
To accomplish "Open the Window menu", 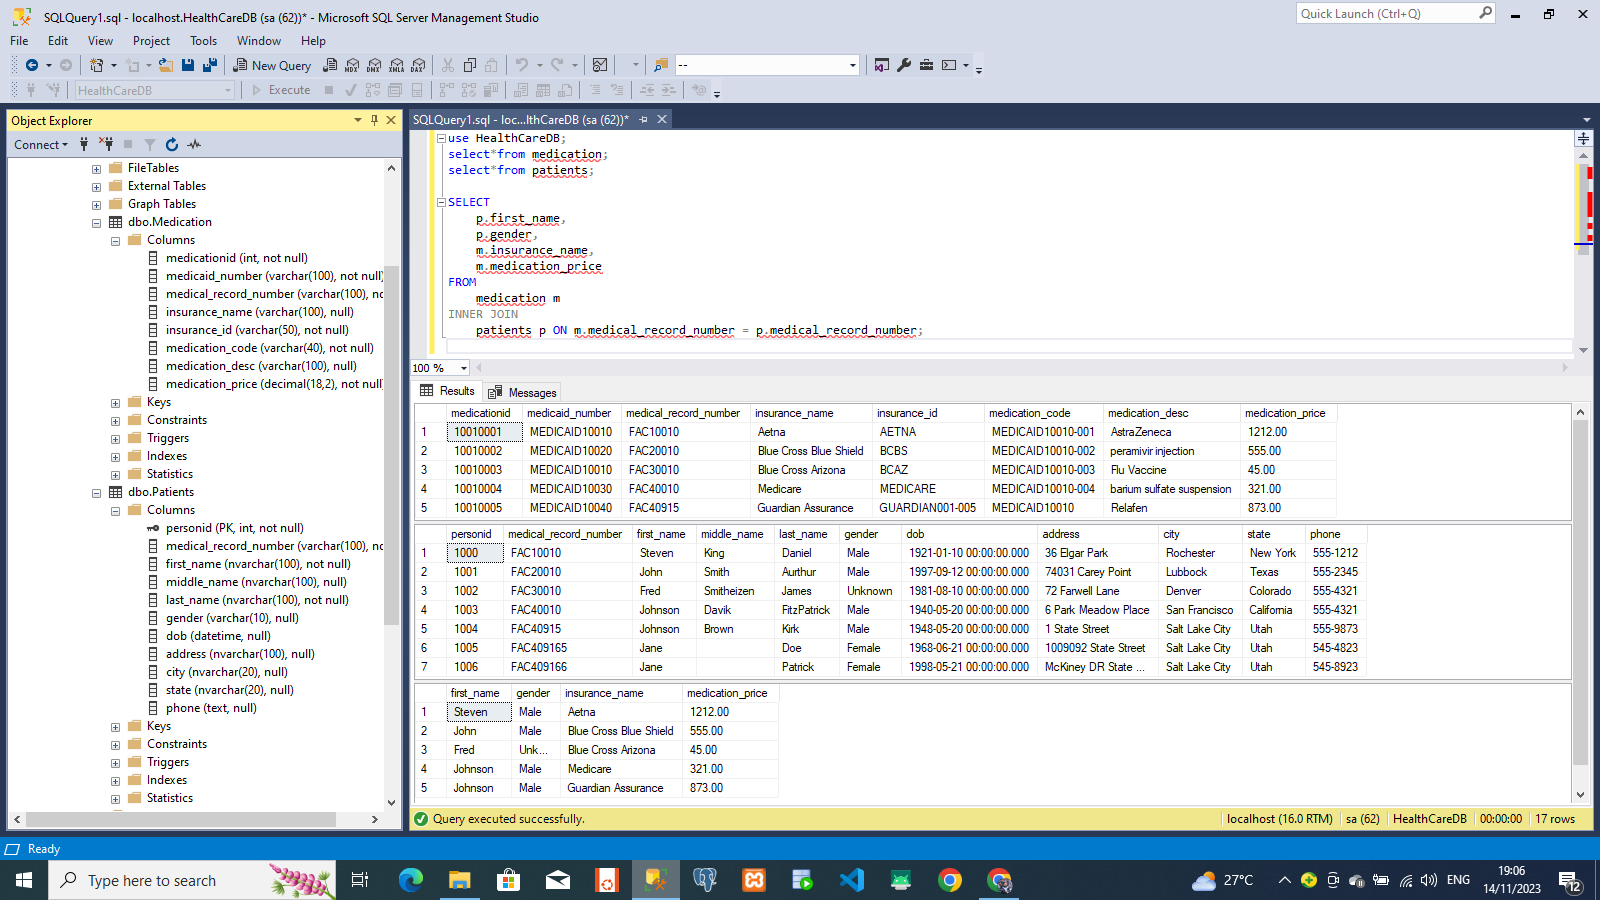I will 259,41.
